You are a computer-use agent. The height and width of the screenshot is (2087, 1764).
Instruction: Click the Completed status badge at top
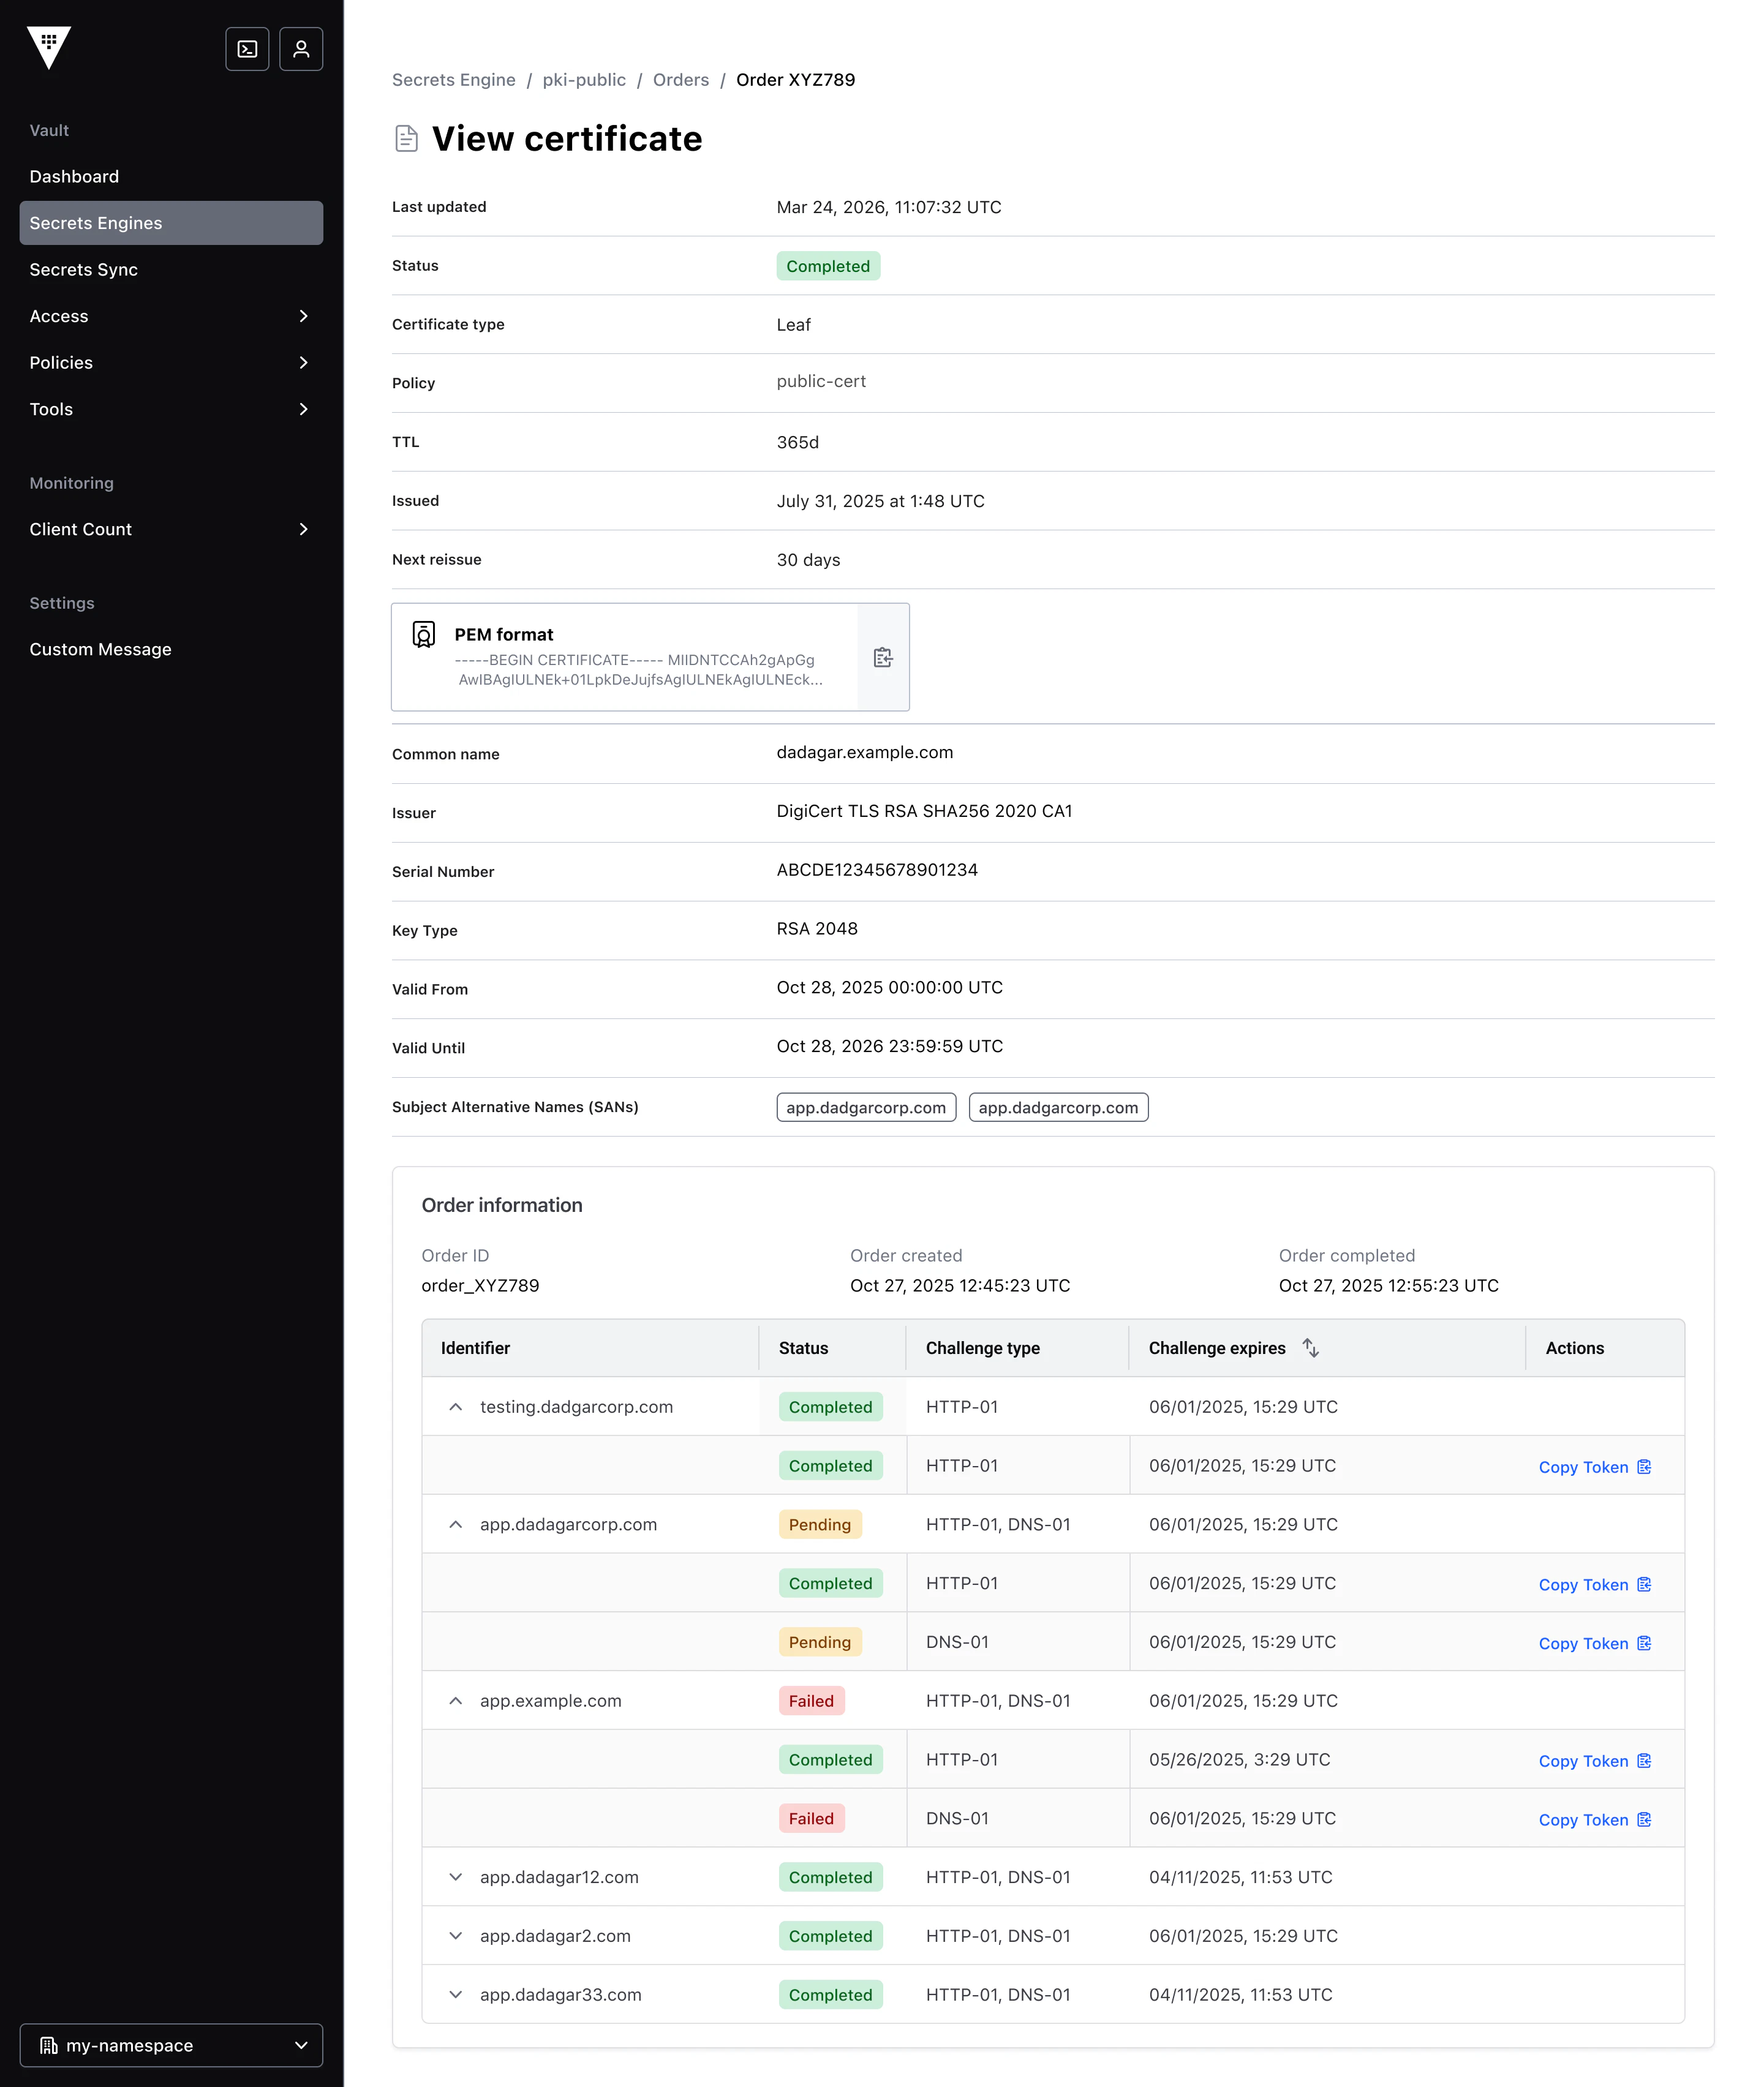tap(828, 266)
